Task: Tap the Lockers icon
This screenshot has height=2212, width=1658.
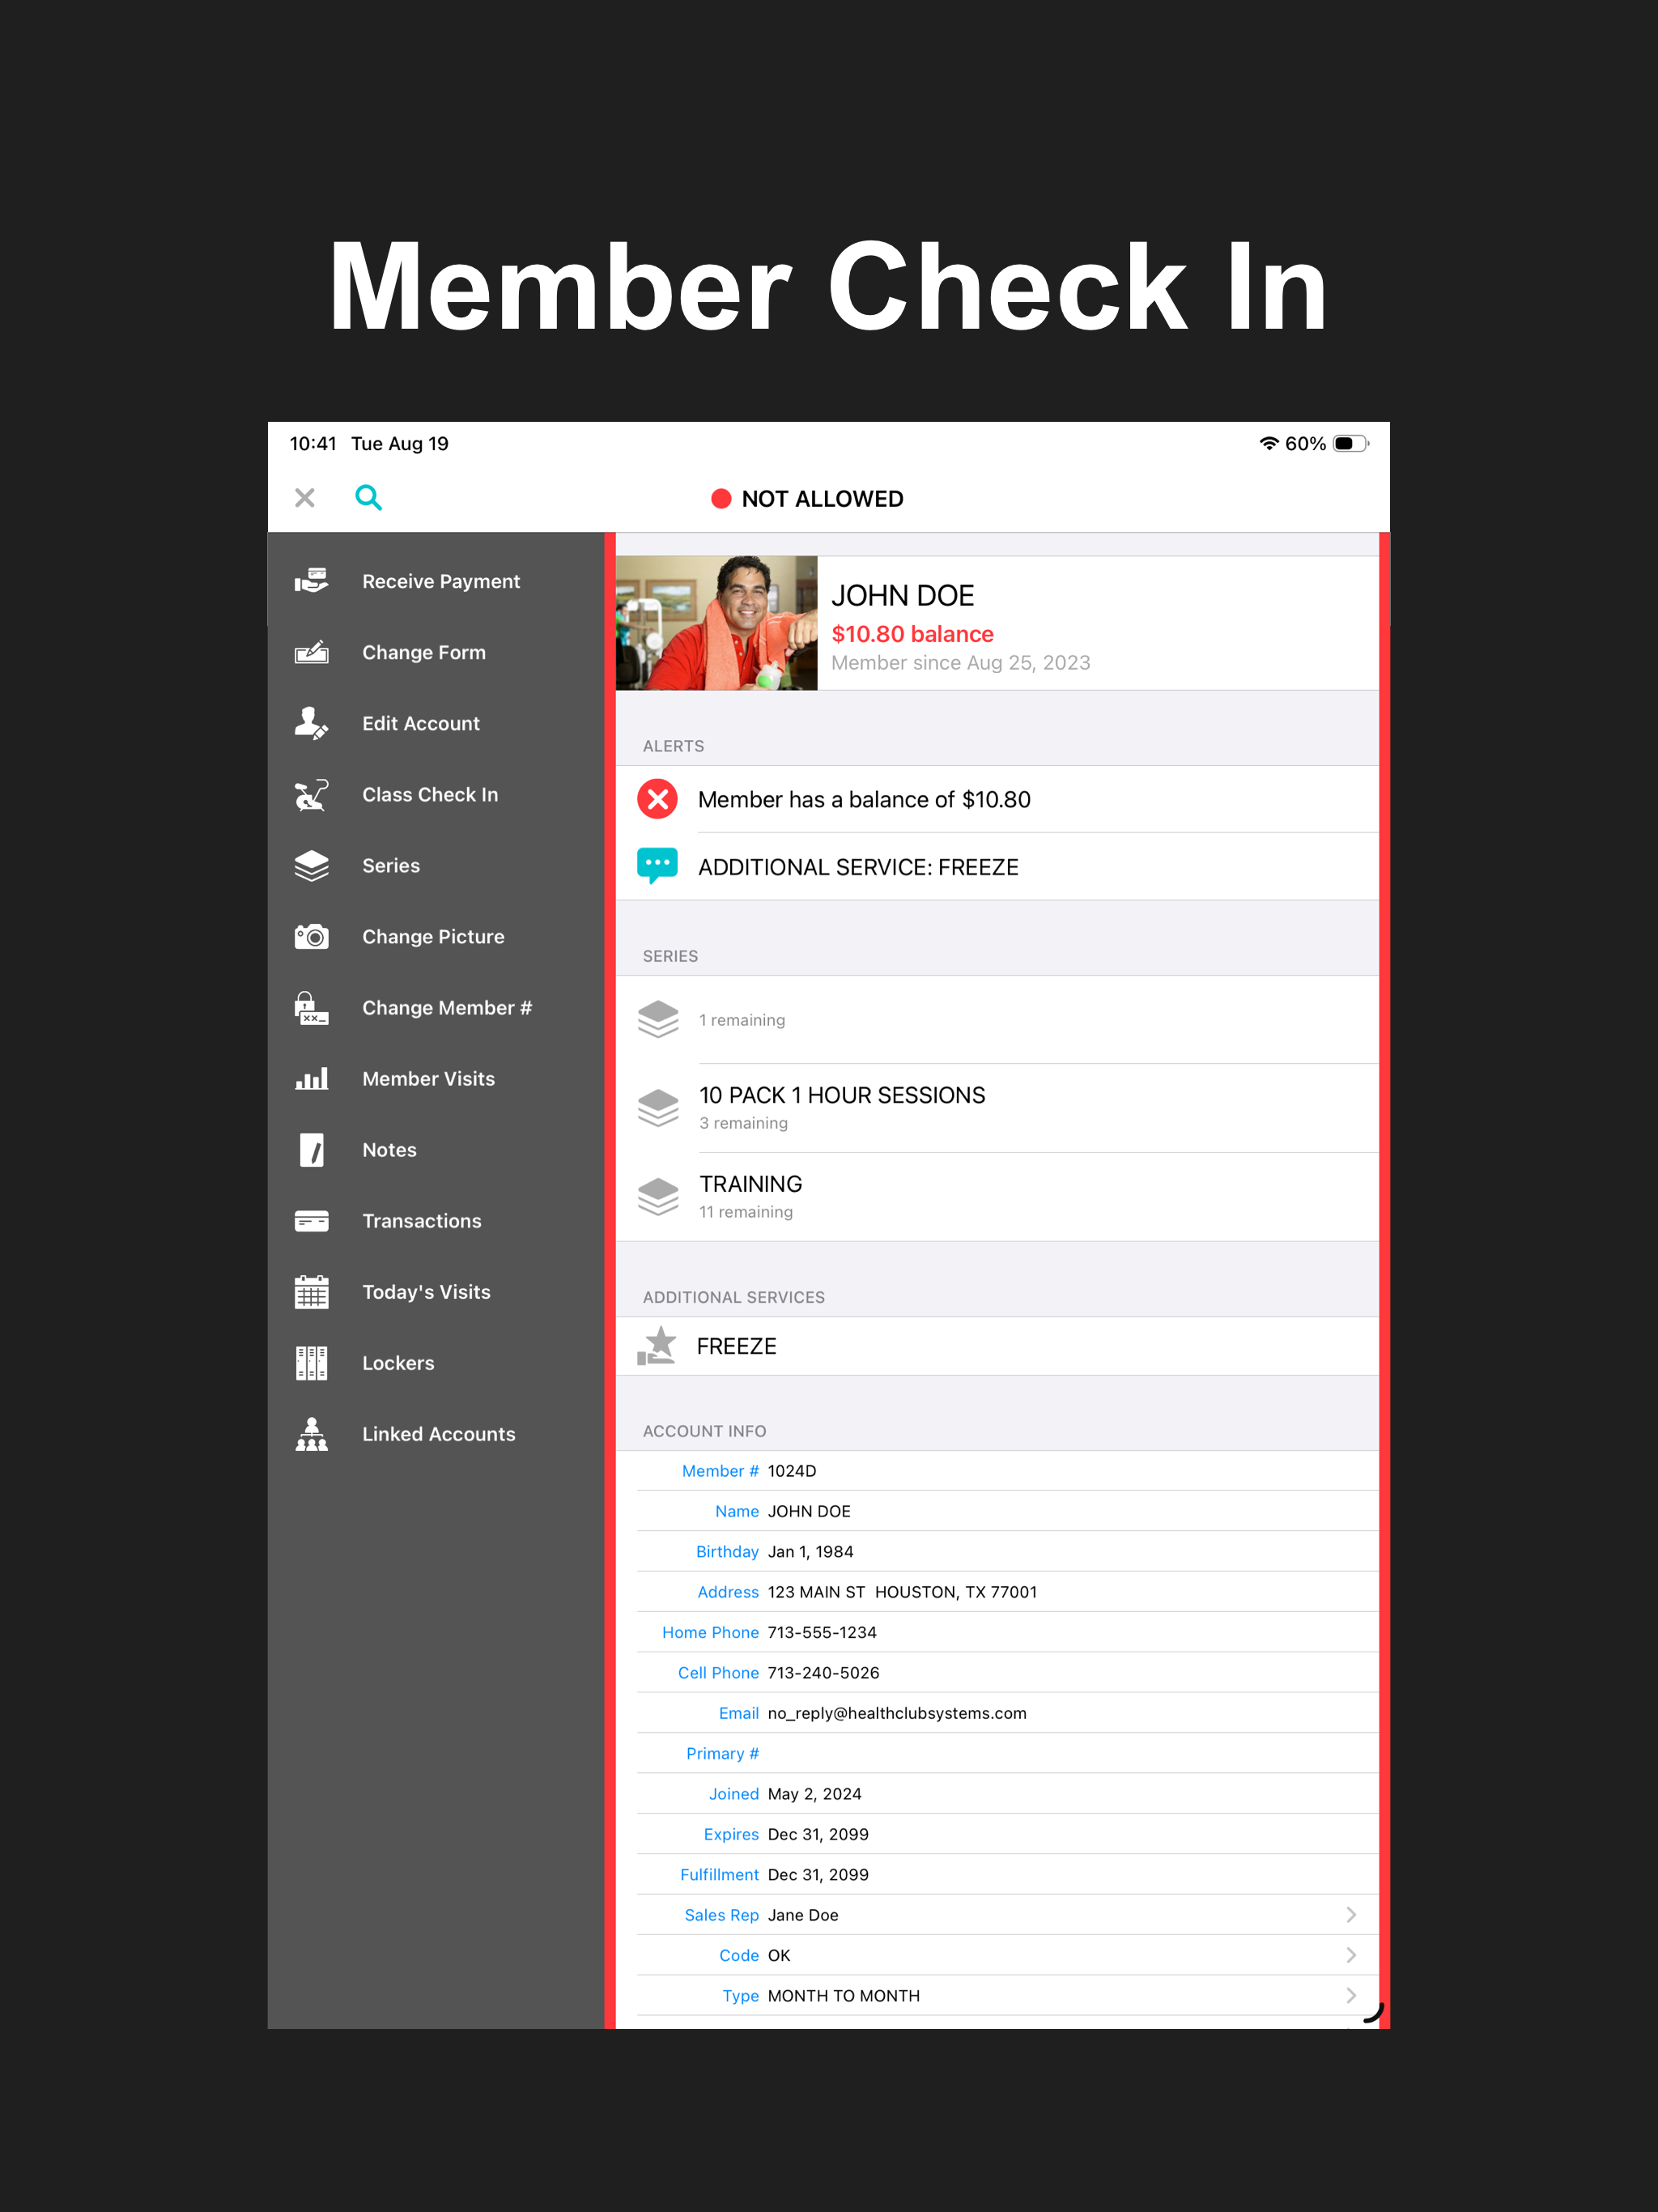Action: pos(311,1362)
